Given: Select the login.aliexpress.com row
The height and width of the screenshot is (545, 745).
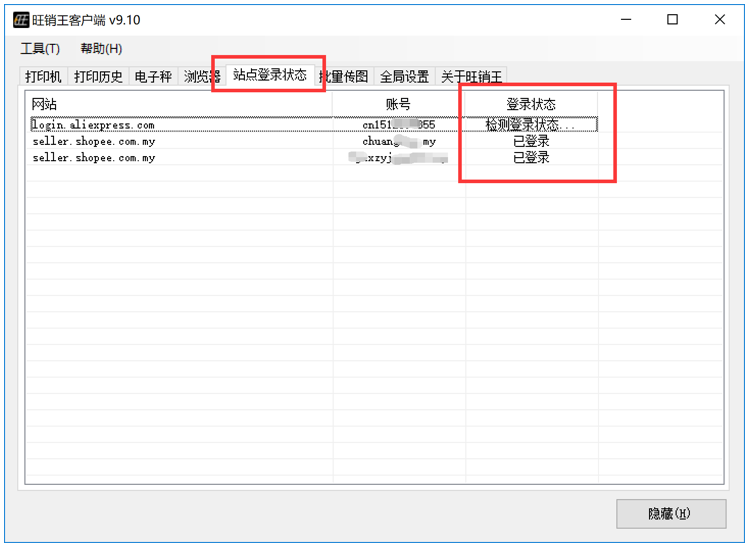Looking at the screenshot, I should (314, 125).
